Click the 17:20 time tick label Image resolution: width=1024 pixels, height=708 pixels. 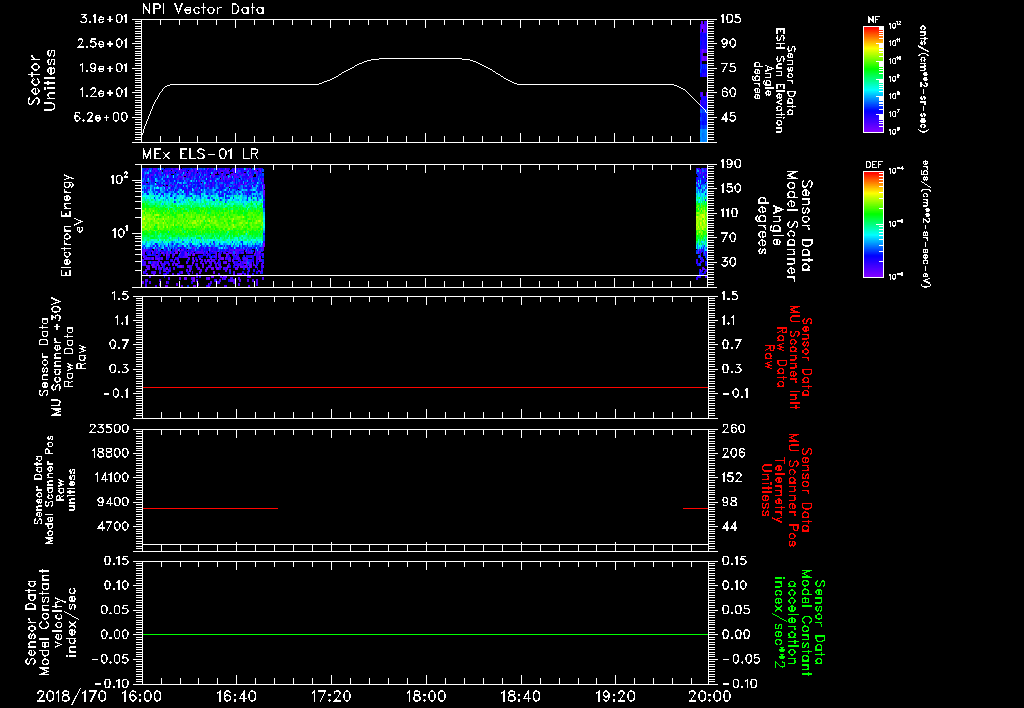(331, 696)
